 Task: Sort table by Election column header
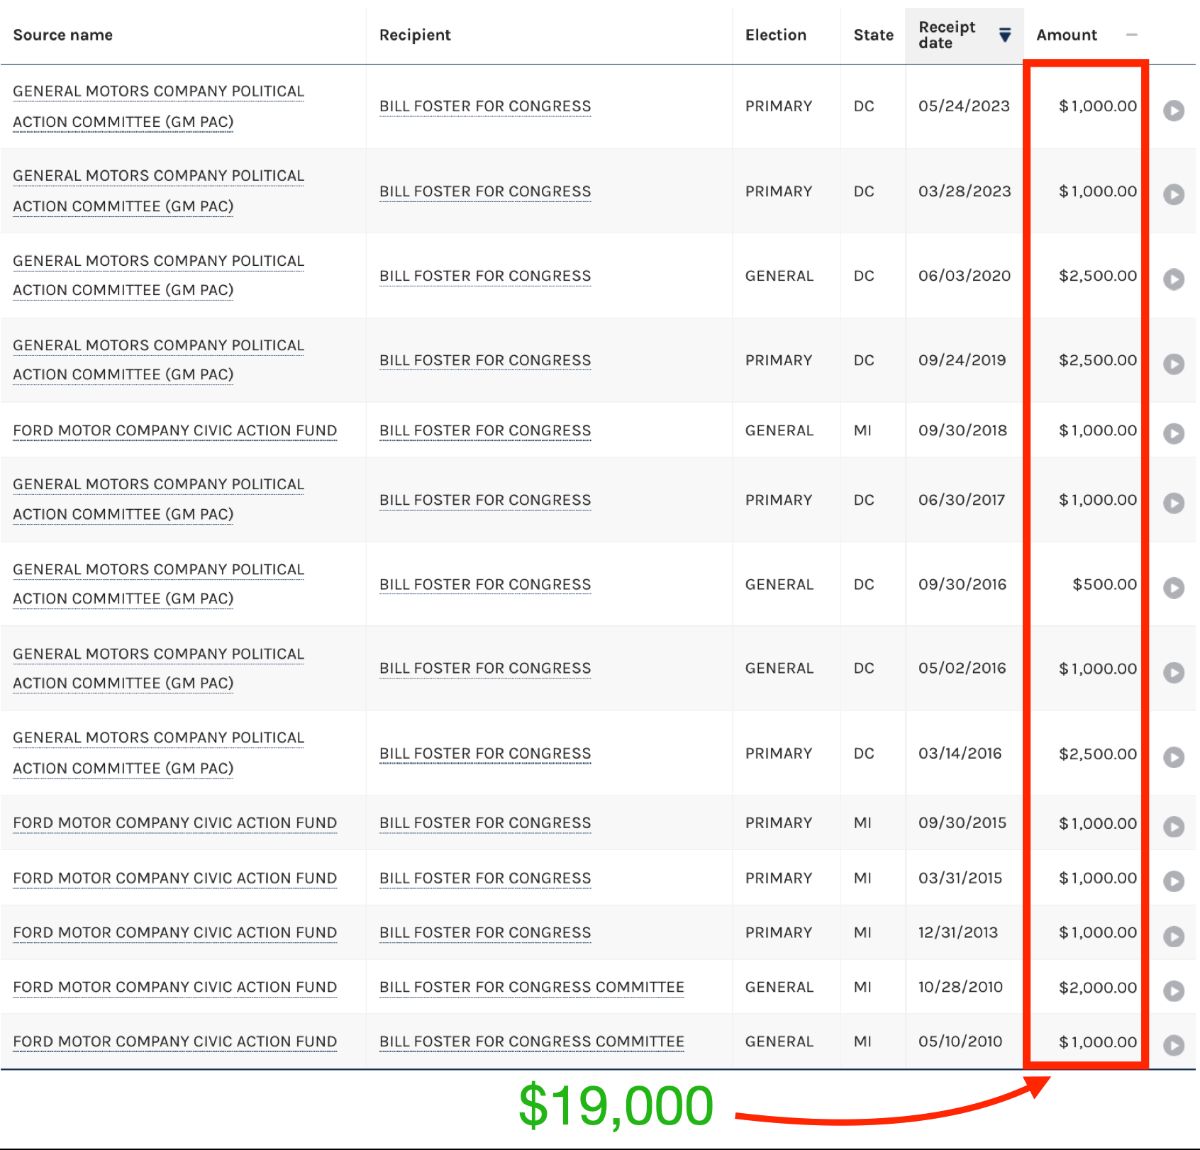point(775,35)
